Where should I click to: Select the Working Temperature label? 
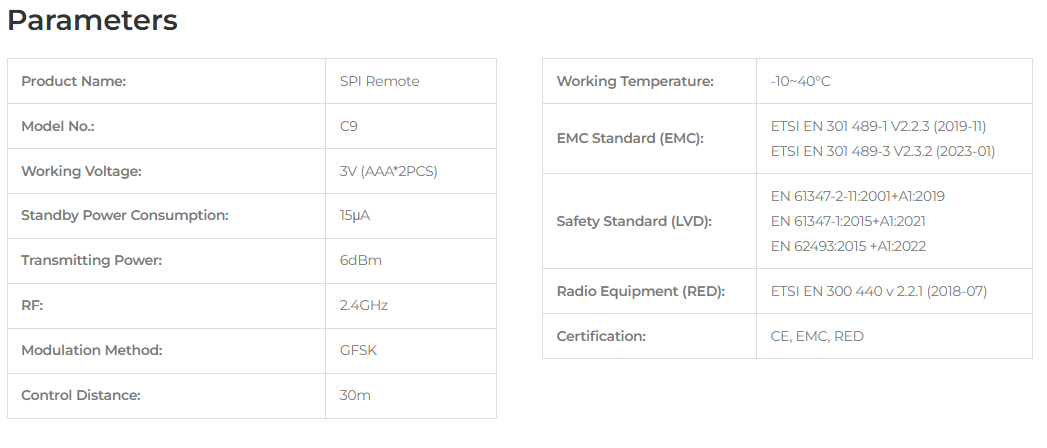[635, 81]
